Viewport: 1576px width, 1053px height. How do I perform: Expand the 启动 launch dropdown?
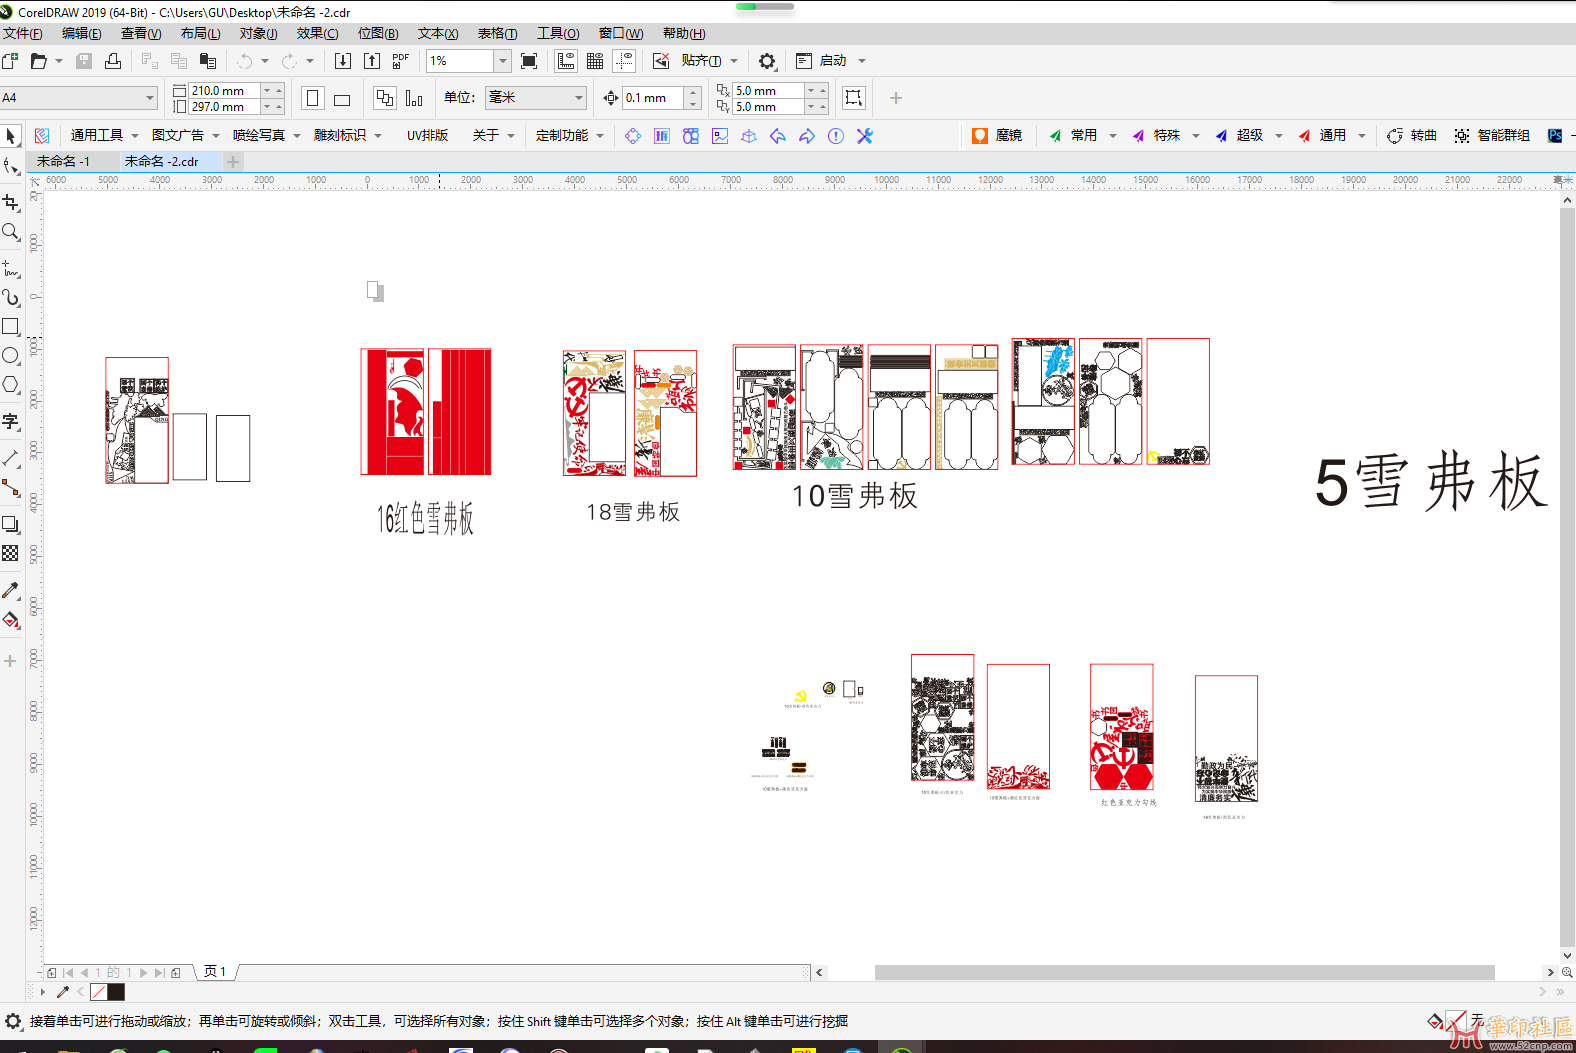click(x=862, y=61)
